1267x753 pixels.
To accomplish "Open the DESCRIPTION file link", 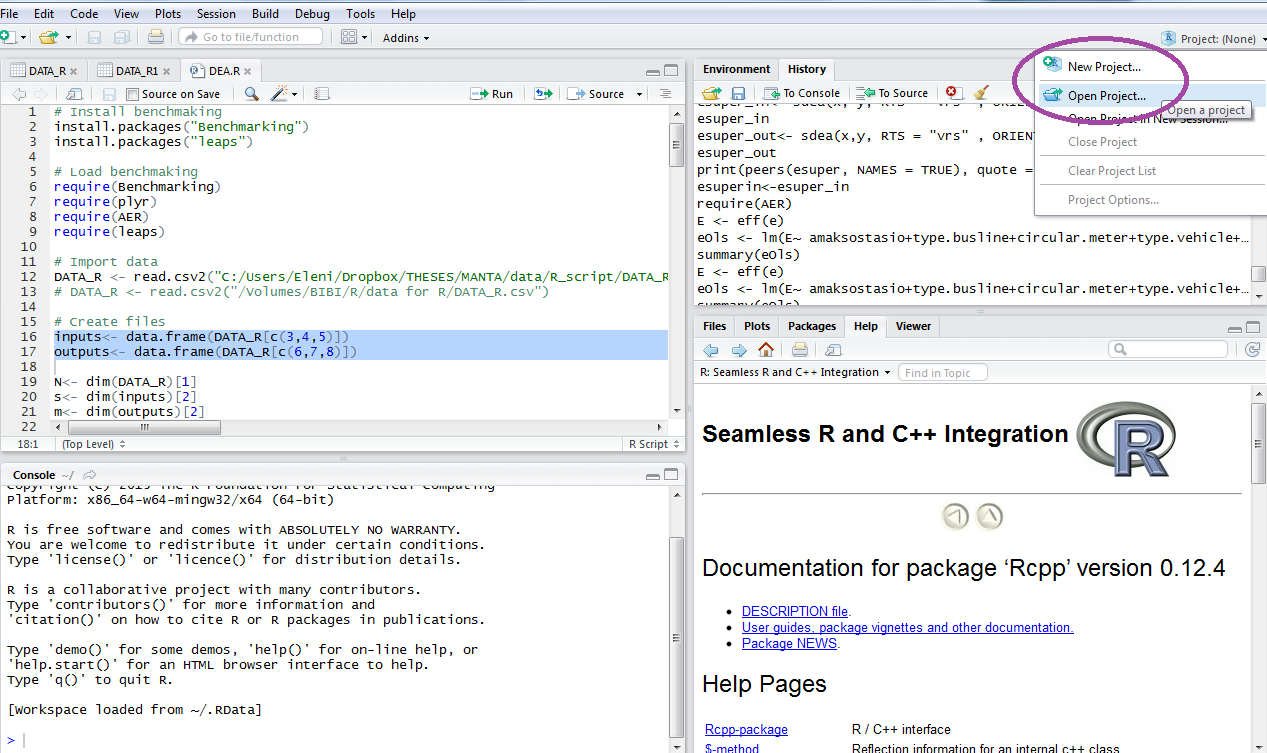I will (x=795, y=611).
